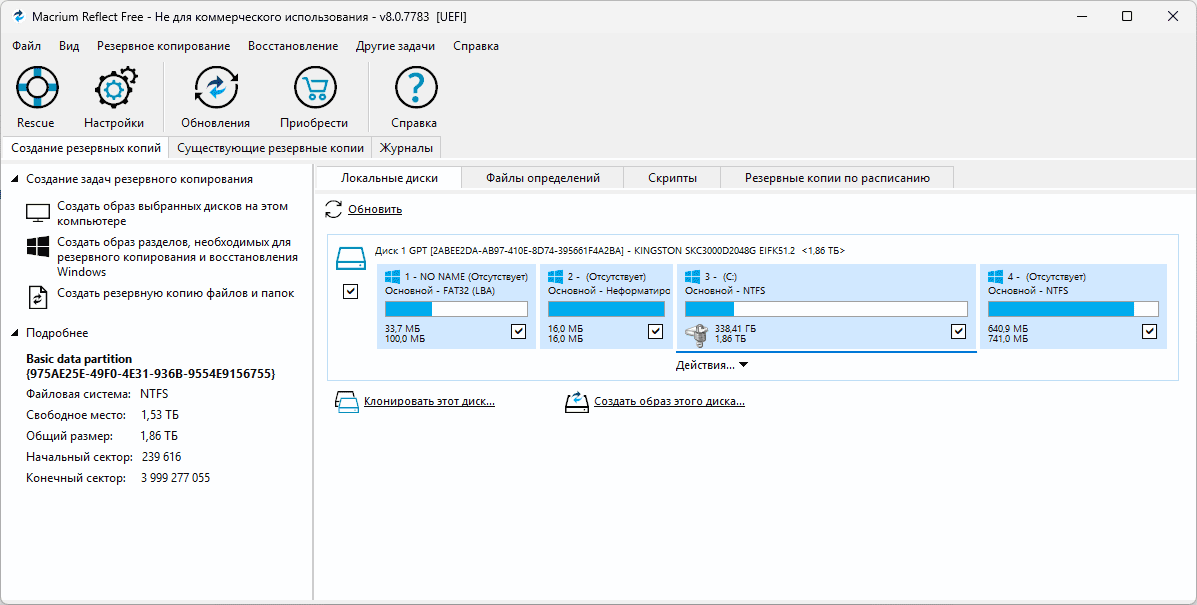This screenshot has width=1197, height=605.
Task: Open the Действия dropdown
Action: pos(711,365)
